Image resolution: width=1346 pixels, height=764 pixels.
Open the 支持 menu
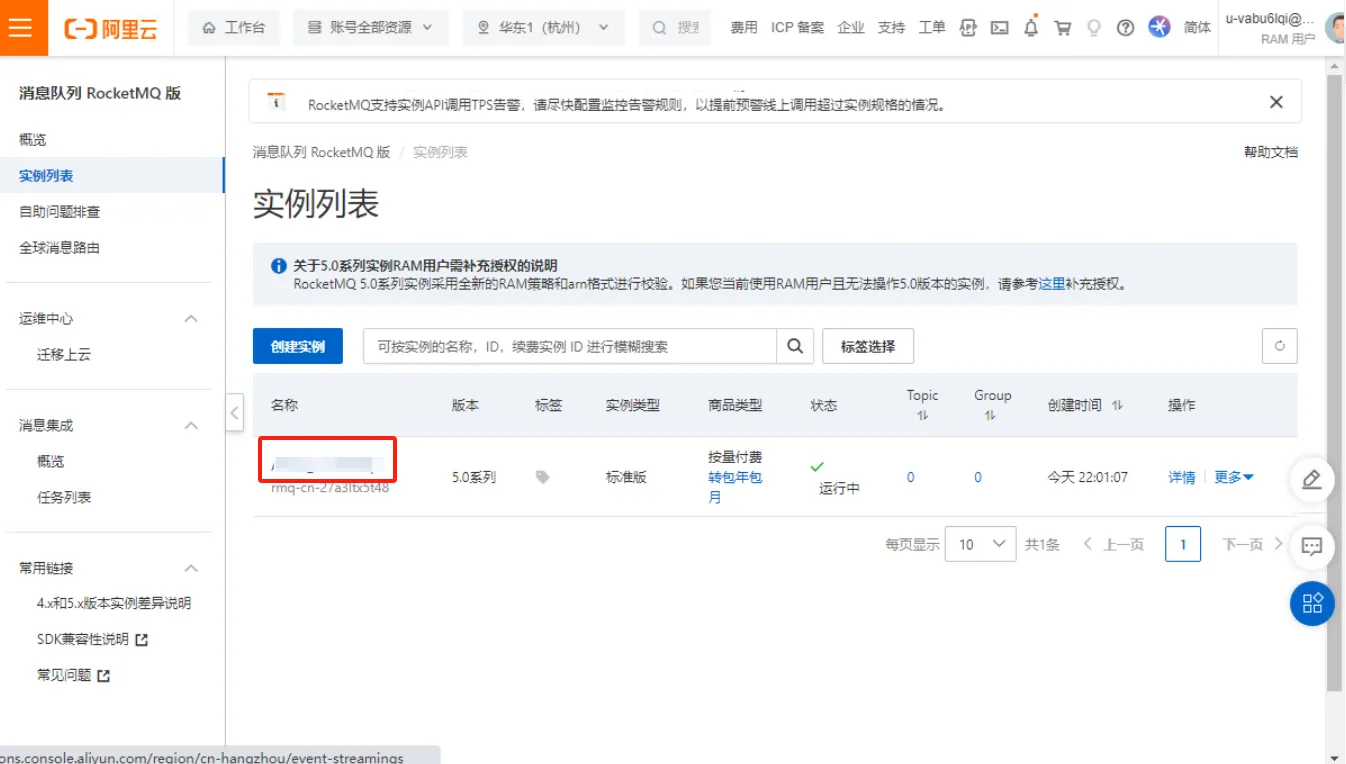tap(891, 28)
